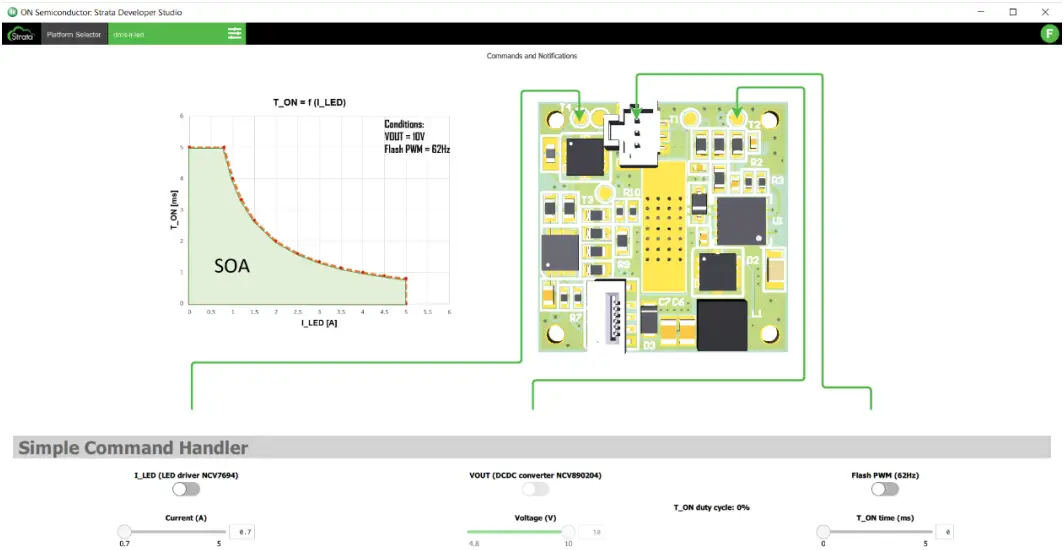Image resolution: width=1064 pixels, height=550 pixels.
Task: Toggle I_LED LED driver NCV7694 switch
Action: (186, 489)
